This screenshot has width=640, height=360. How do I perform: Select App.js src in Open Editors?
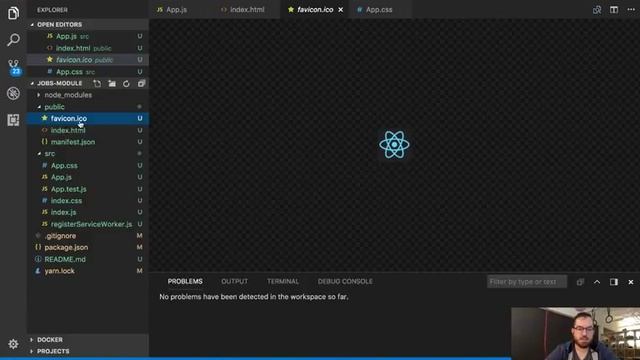pyautogui.click(x=88, y=36)
